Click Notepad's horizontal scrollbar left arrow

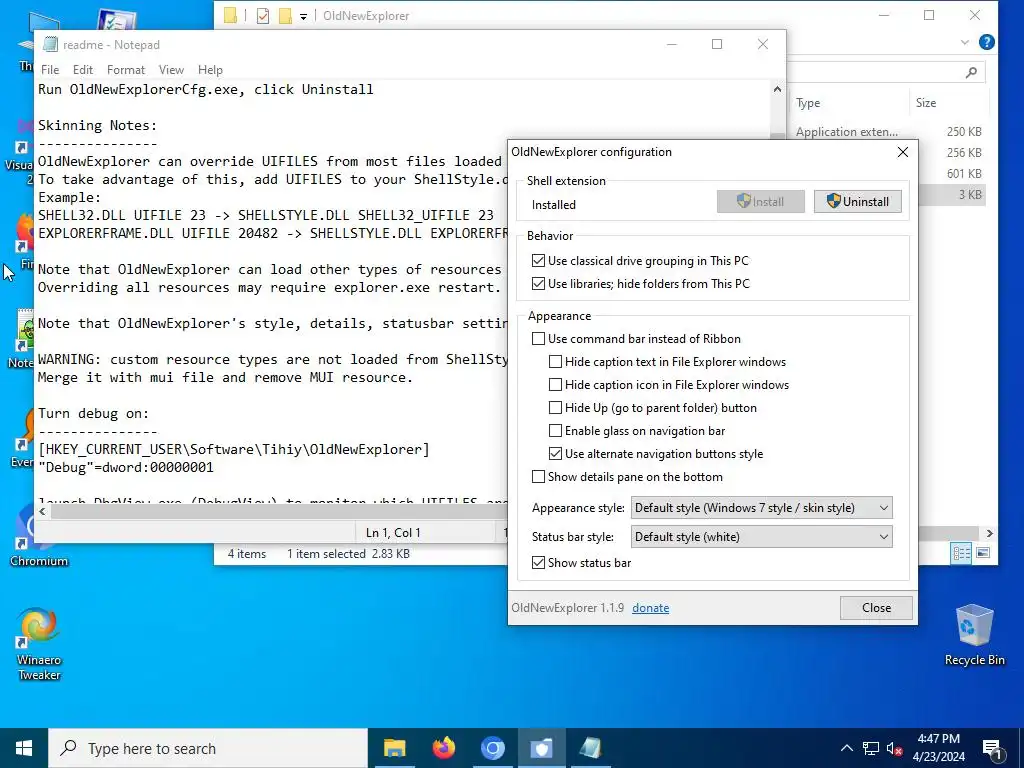click(x=42, y=511)
